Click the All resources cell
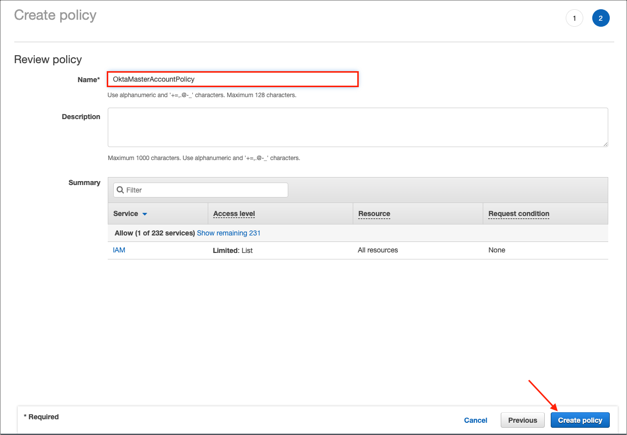 (x=377, y=250)
